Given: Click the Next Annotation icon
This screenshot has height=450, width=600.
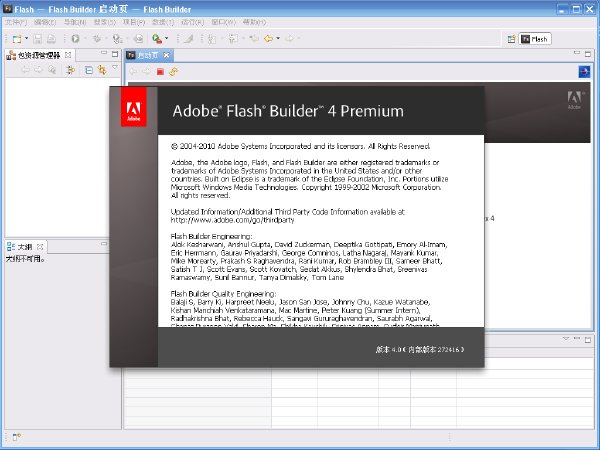Looking at the screenshot, I should (212, 39).
